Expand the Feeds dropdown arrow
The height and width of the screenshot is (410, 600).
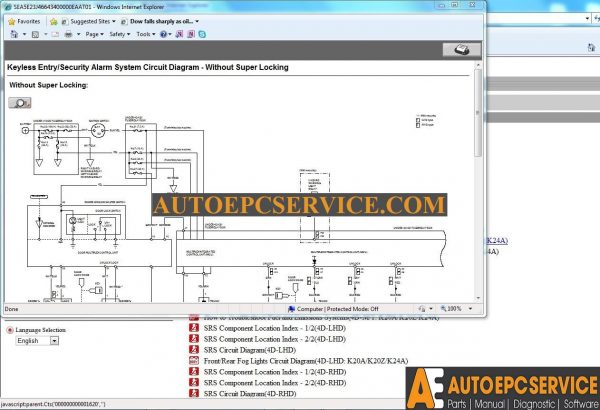point(46,34)
